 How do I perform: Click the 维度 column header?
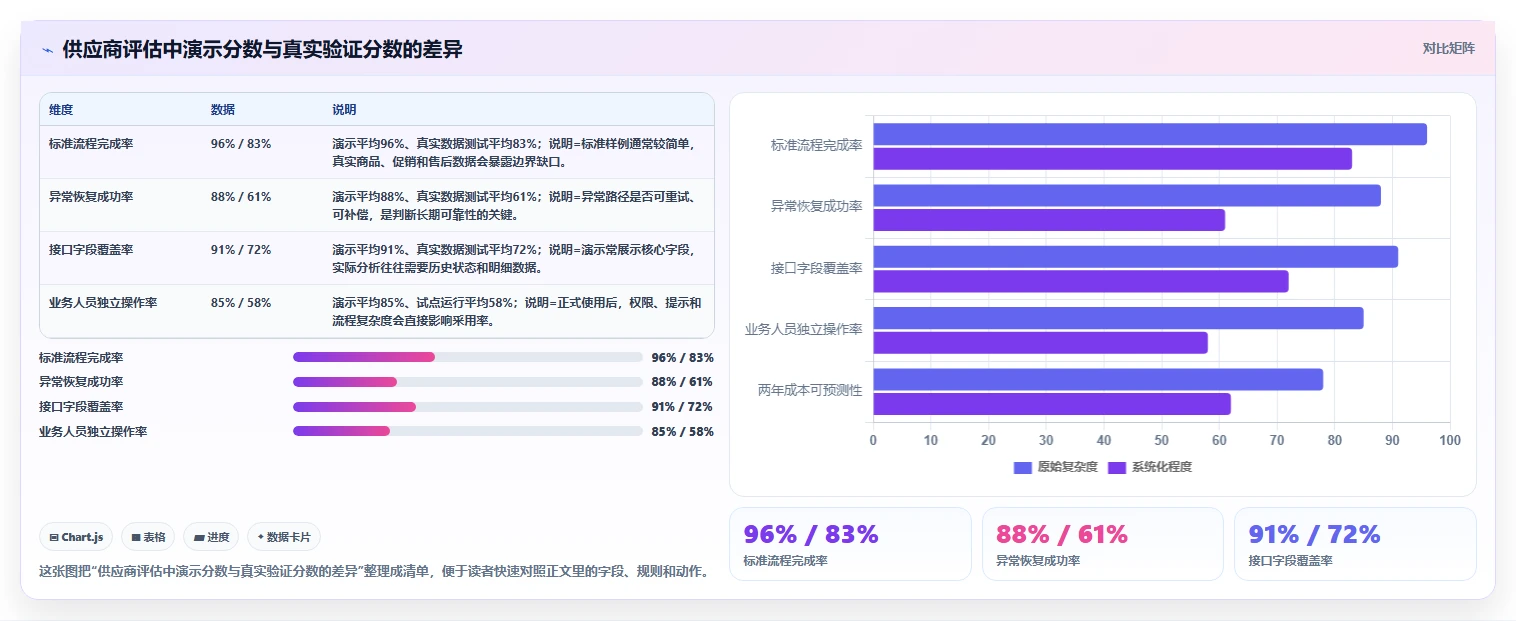click(61, 110)
